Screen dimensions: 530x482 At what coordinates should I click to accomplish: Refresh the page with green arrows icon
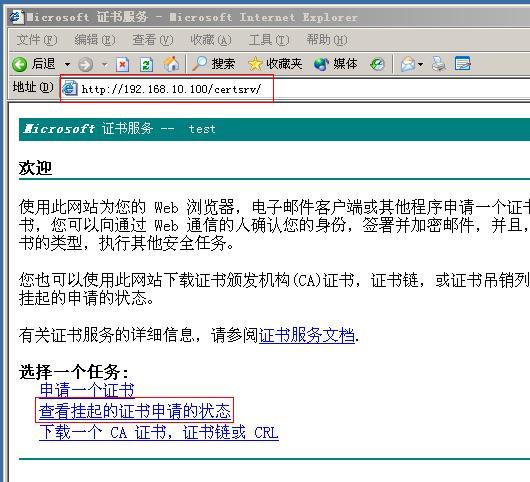[146, 64]
